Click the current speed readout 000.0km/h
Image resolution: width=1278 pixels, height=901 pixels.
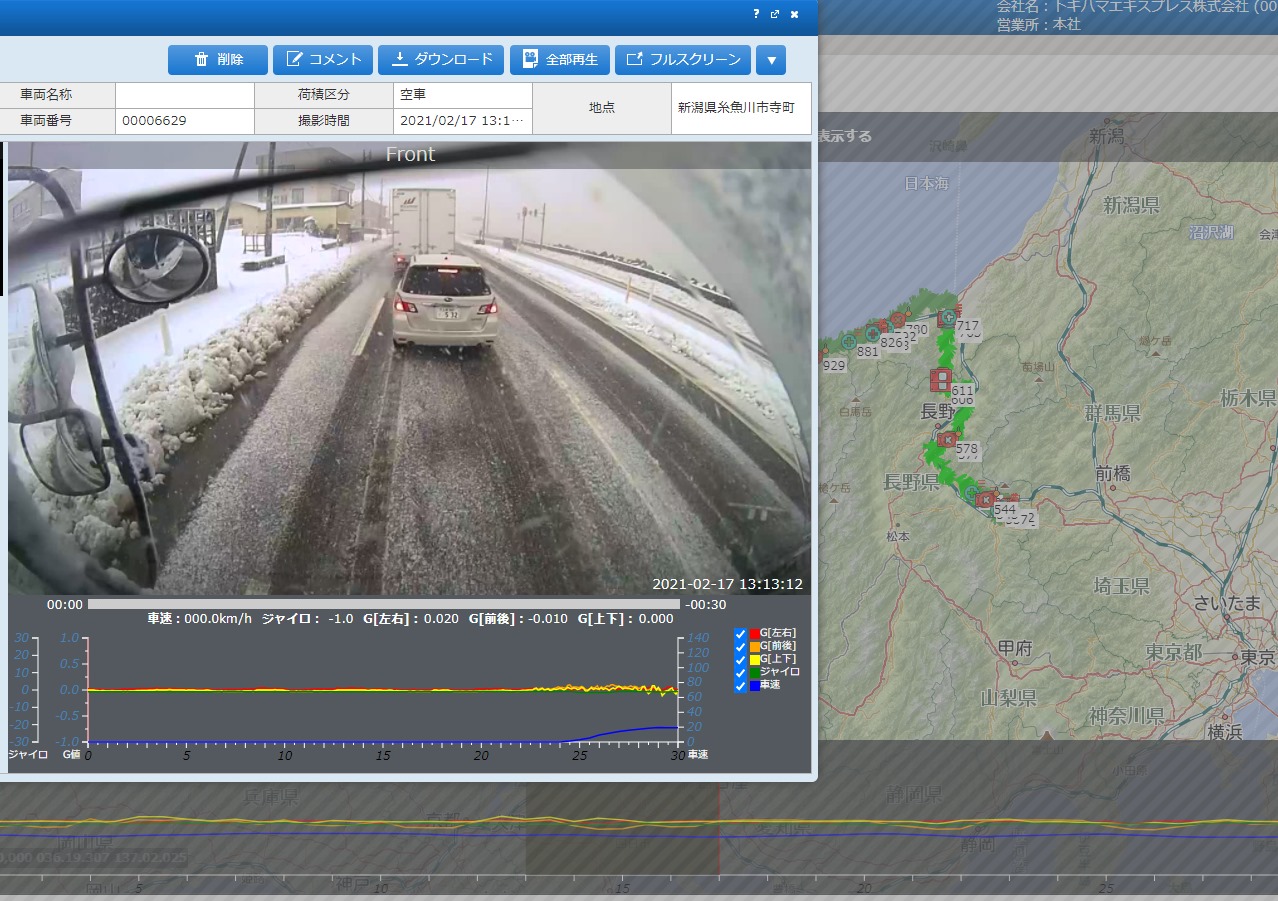219,619
